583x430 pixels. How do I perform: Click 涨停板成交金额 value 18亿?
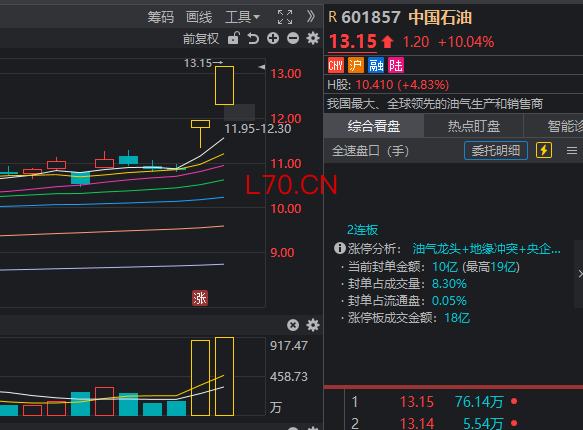457,318
